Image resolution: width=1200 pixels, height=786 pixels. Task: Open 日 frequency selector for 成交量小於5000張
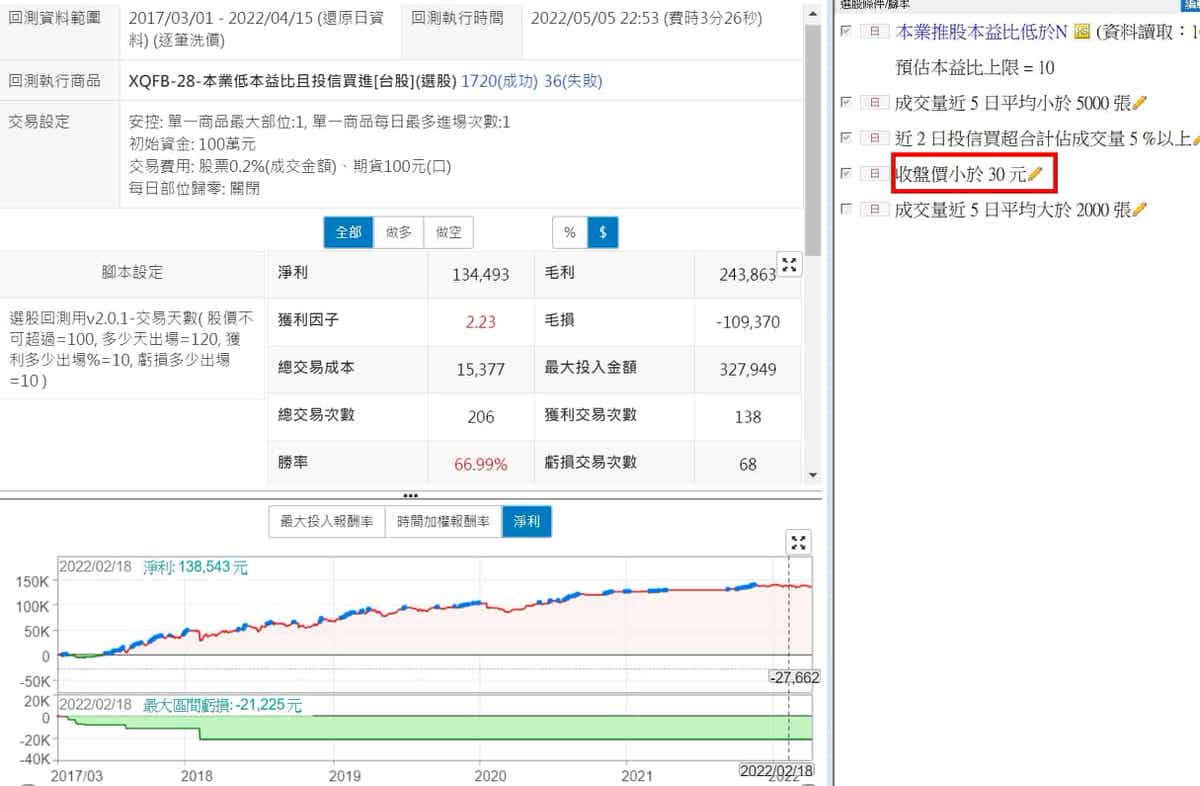[x=875, y=103]
